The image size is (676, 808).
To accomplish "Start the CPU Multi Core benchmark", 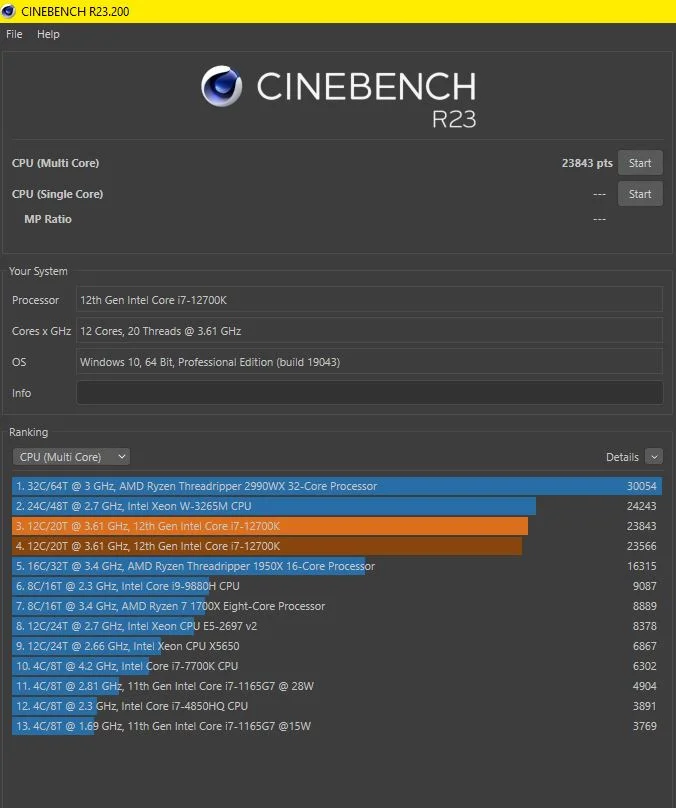I will (x=640, y=163).
